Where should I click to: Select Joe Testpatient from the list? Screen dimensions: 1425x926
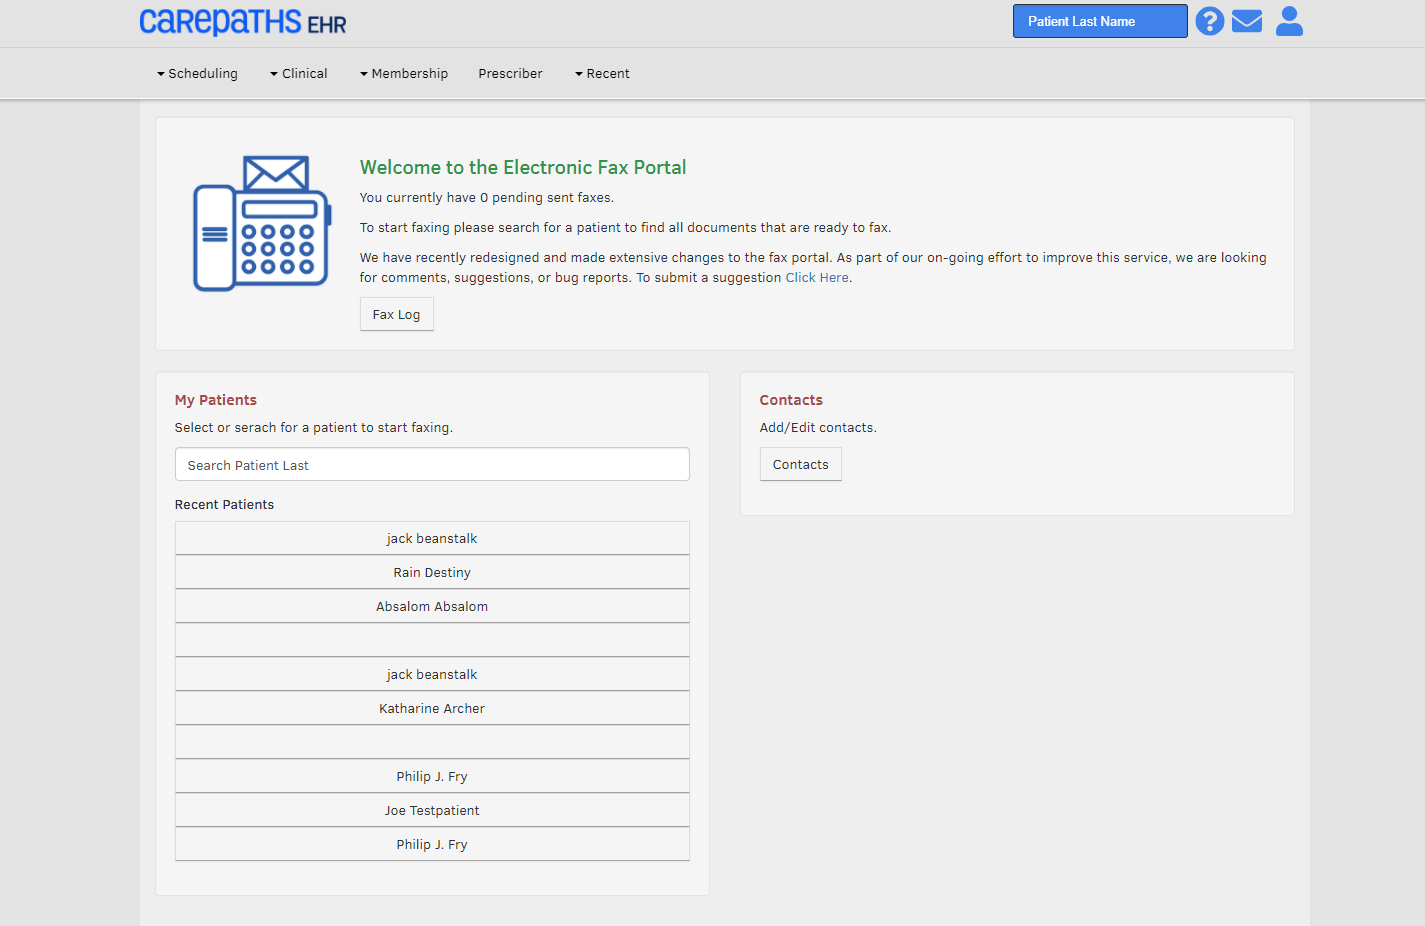[x=432, y=810]
